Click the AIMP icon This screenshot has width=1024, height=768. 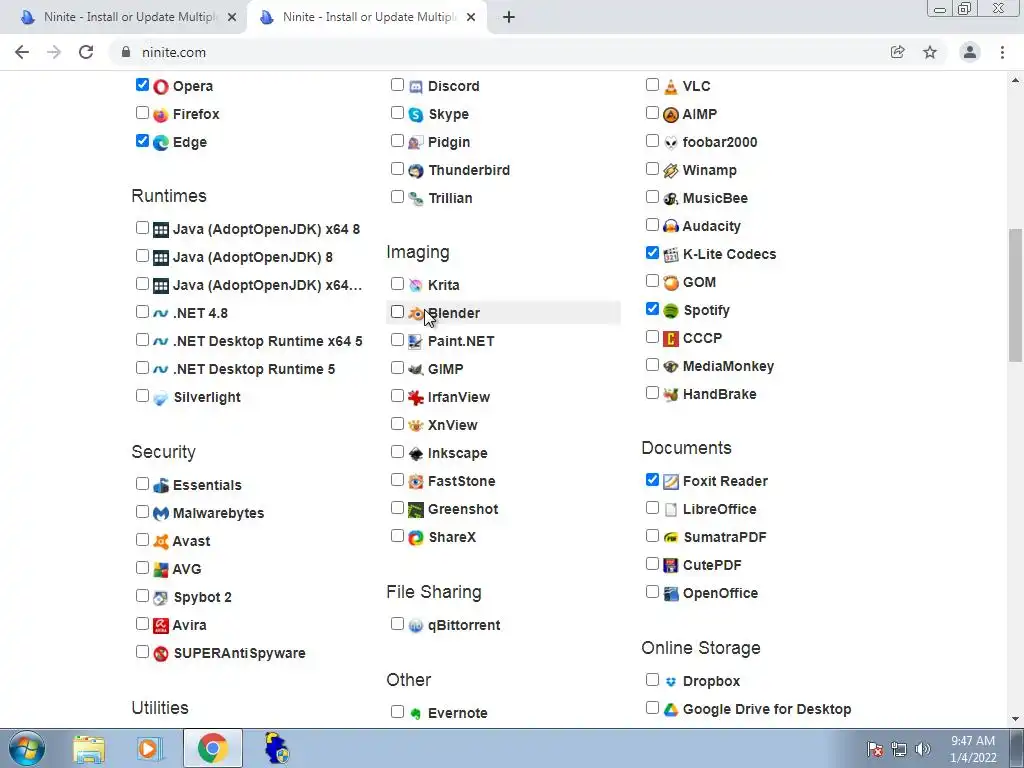pyautogui.click(x=671, y=115)
